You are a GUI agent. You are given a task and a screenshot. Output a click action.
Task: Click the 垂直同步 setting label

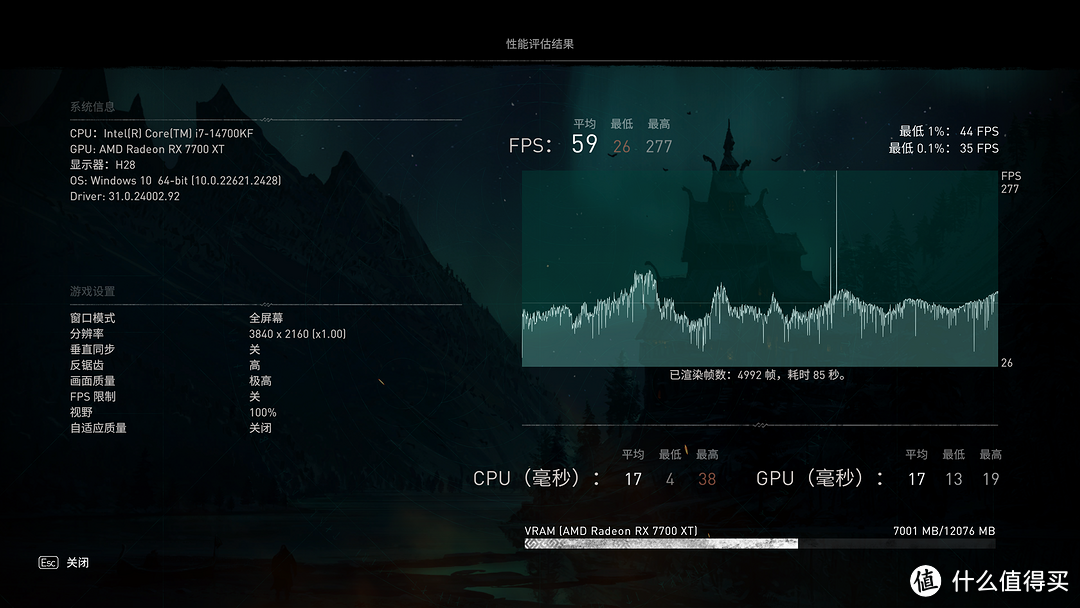tap(92, 350)
